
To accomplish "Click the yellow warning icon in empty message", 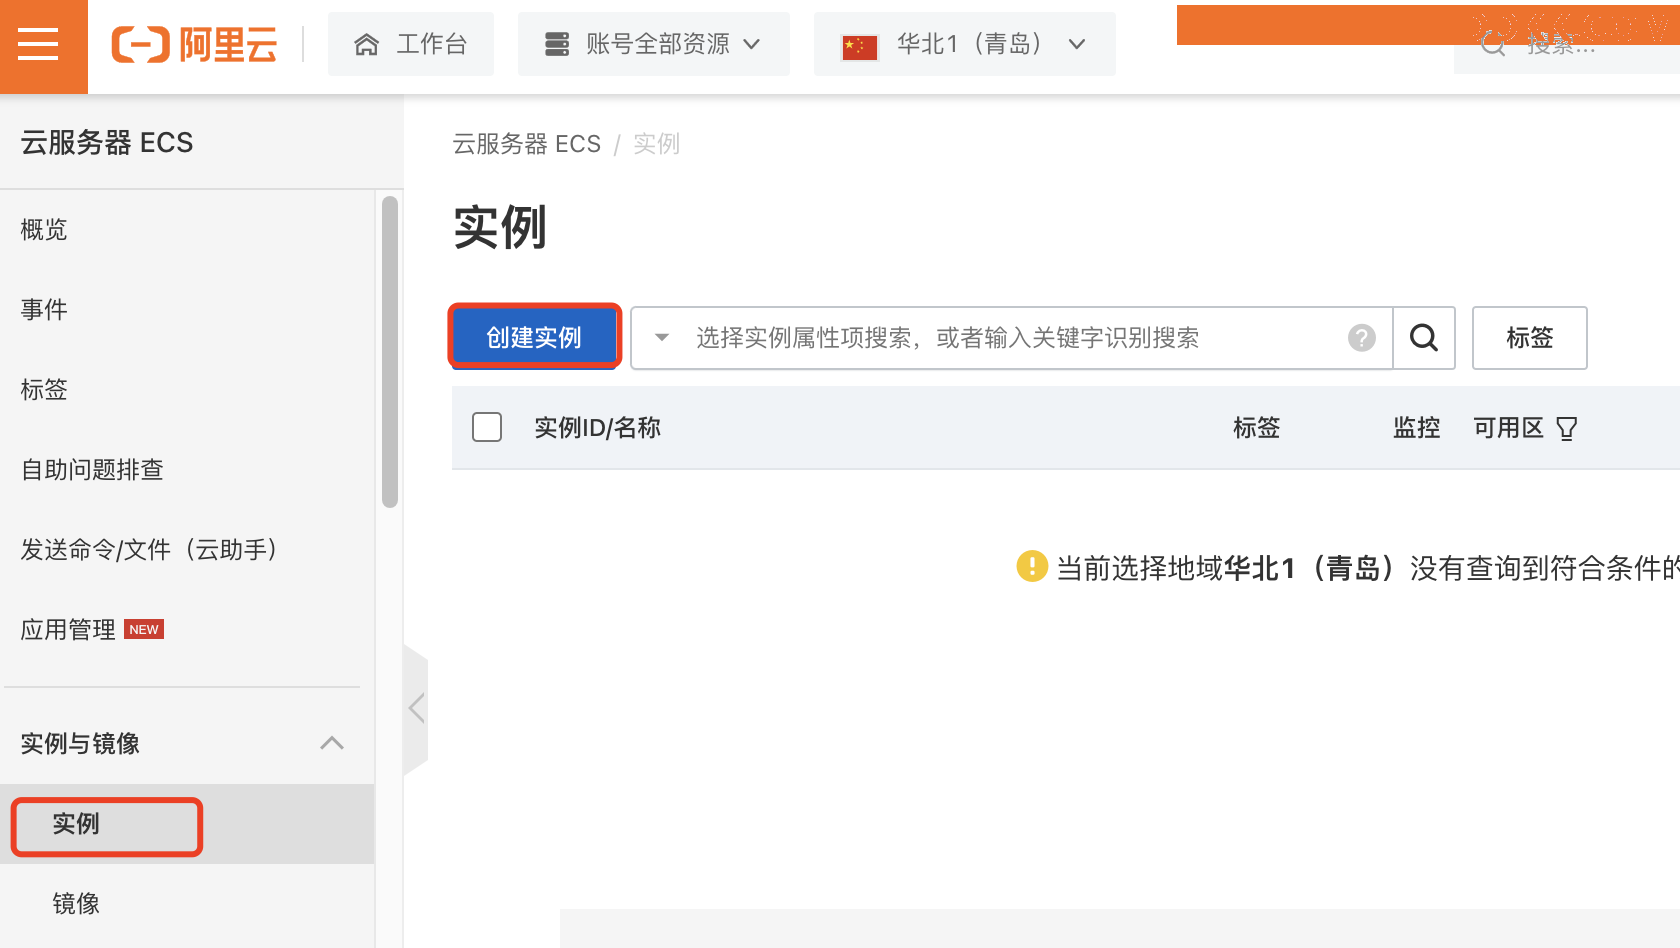I will [1031, 566].
